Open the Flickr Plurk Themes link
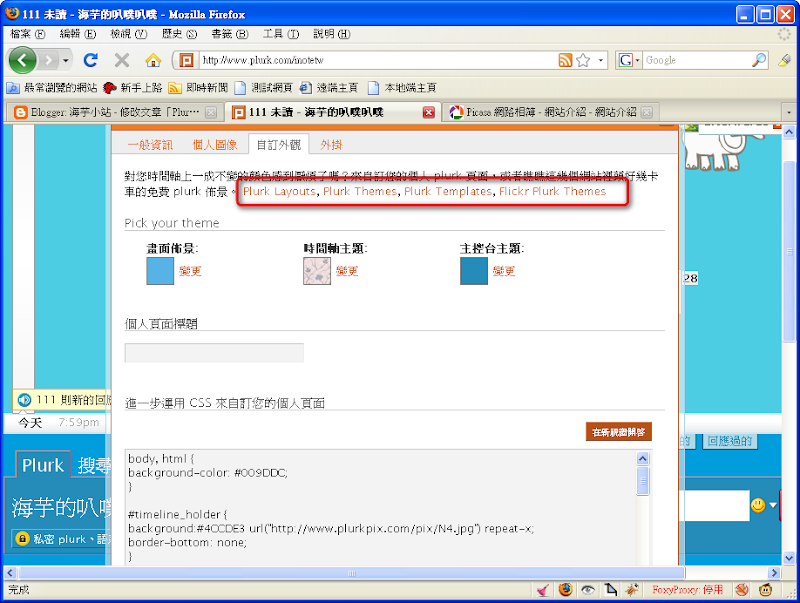The image size is (800, 603). (x=552, y=191)
